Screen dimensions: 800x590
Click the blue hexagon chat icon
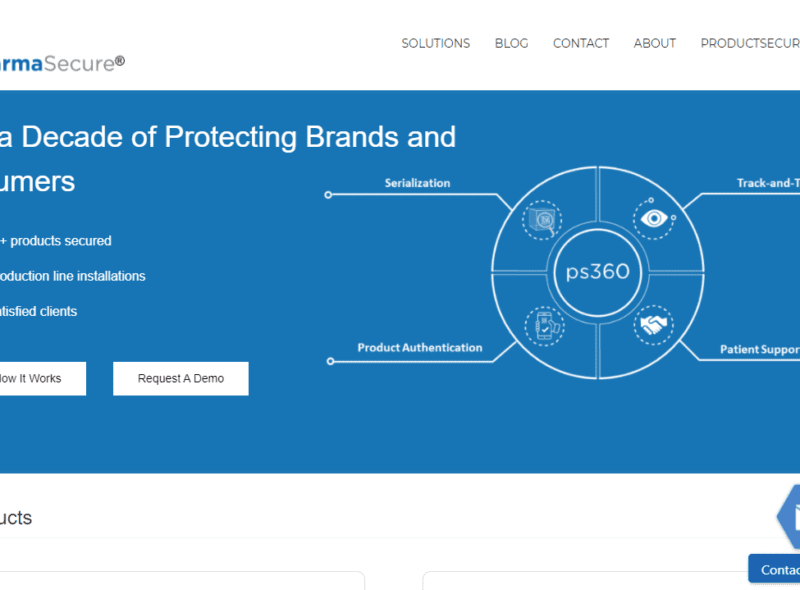tap(789, 517)
